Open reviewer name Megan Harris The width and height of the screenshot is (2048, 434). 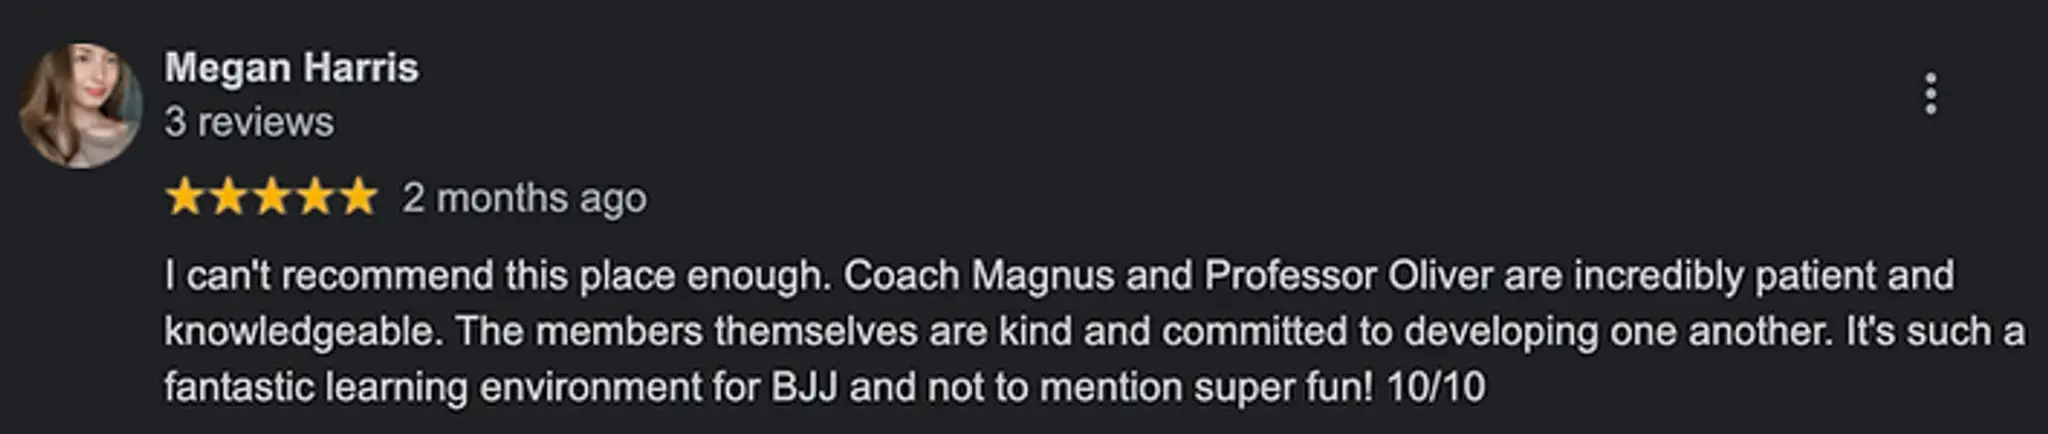291,68
